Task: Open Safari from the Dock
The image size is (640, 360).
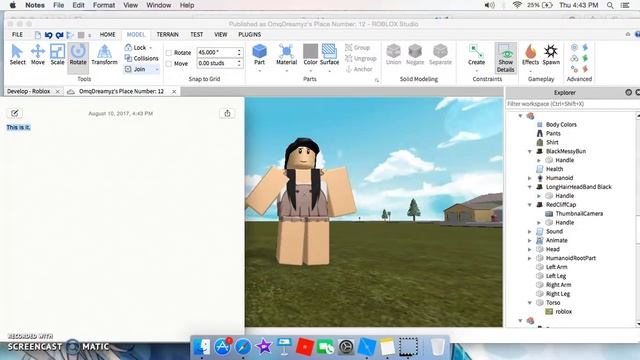Action: tap(243, 347)
